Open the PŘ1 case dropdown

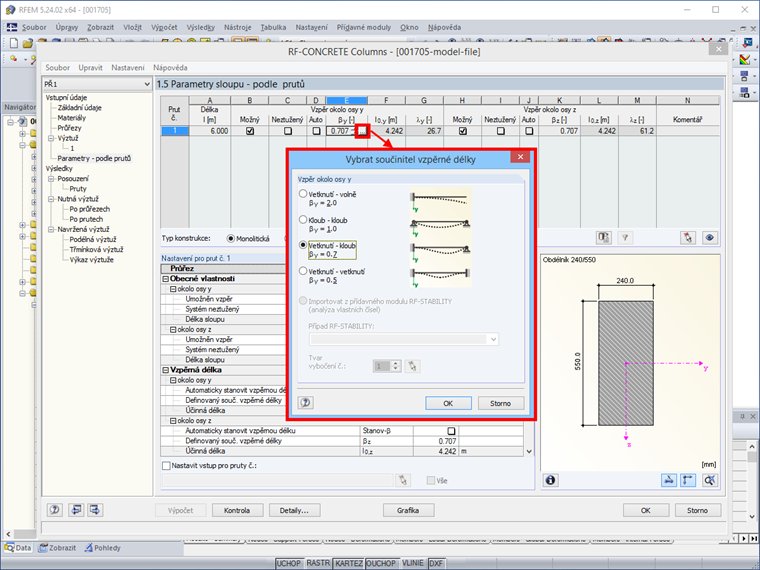[x=97, y=84]
